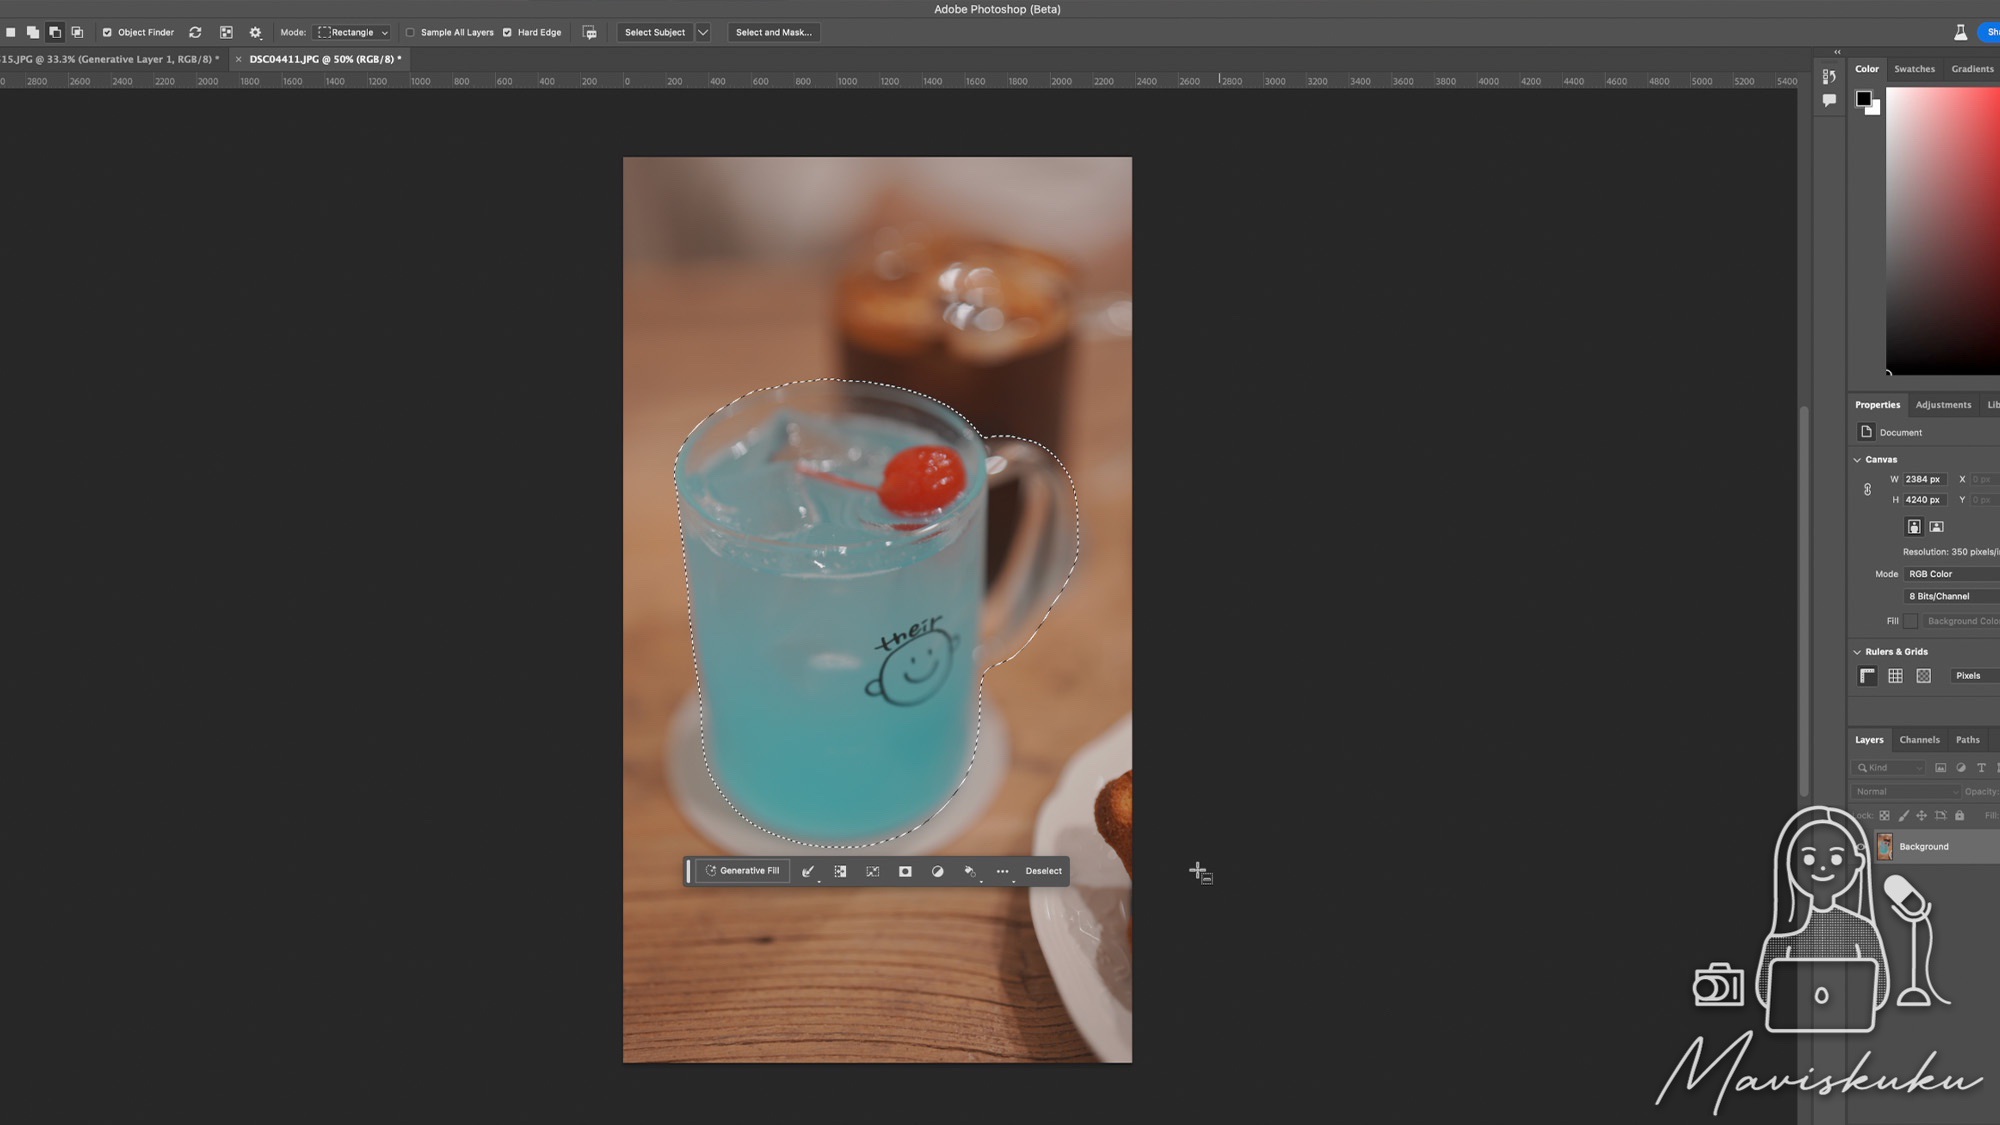Toggle lock image pixels brush icon

1903,816
